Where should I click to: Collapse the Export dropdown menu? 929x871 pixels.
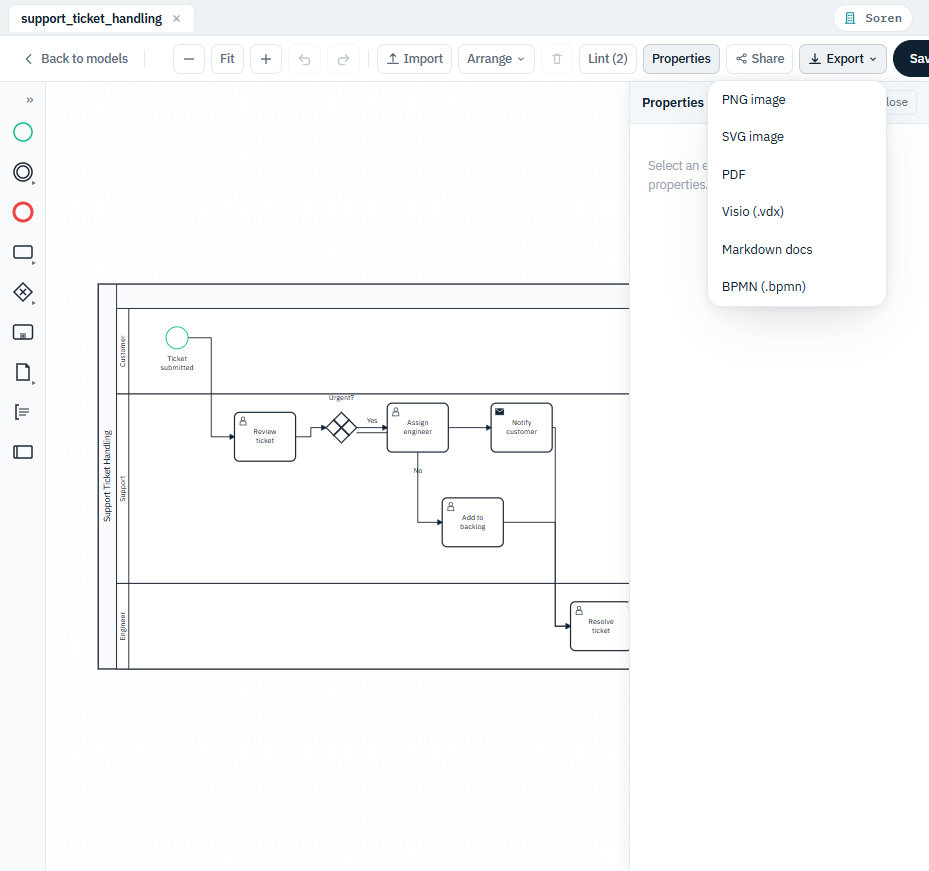tap(842, 59)
